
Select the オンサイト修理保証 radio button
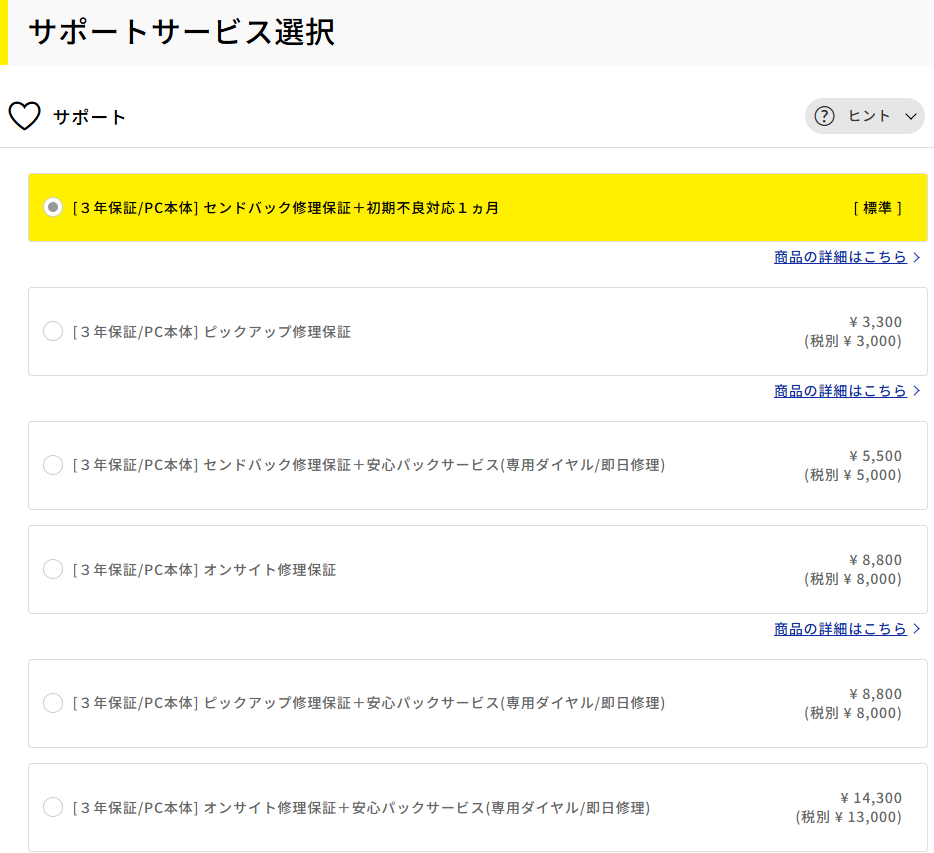pos(53,569)
